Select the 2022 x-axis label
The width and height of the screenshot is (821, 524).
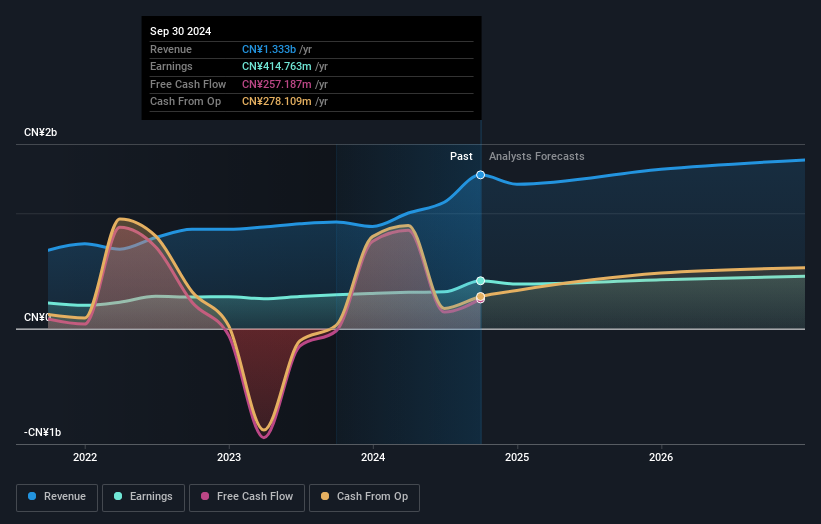(x=85, y=457)
